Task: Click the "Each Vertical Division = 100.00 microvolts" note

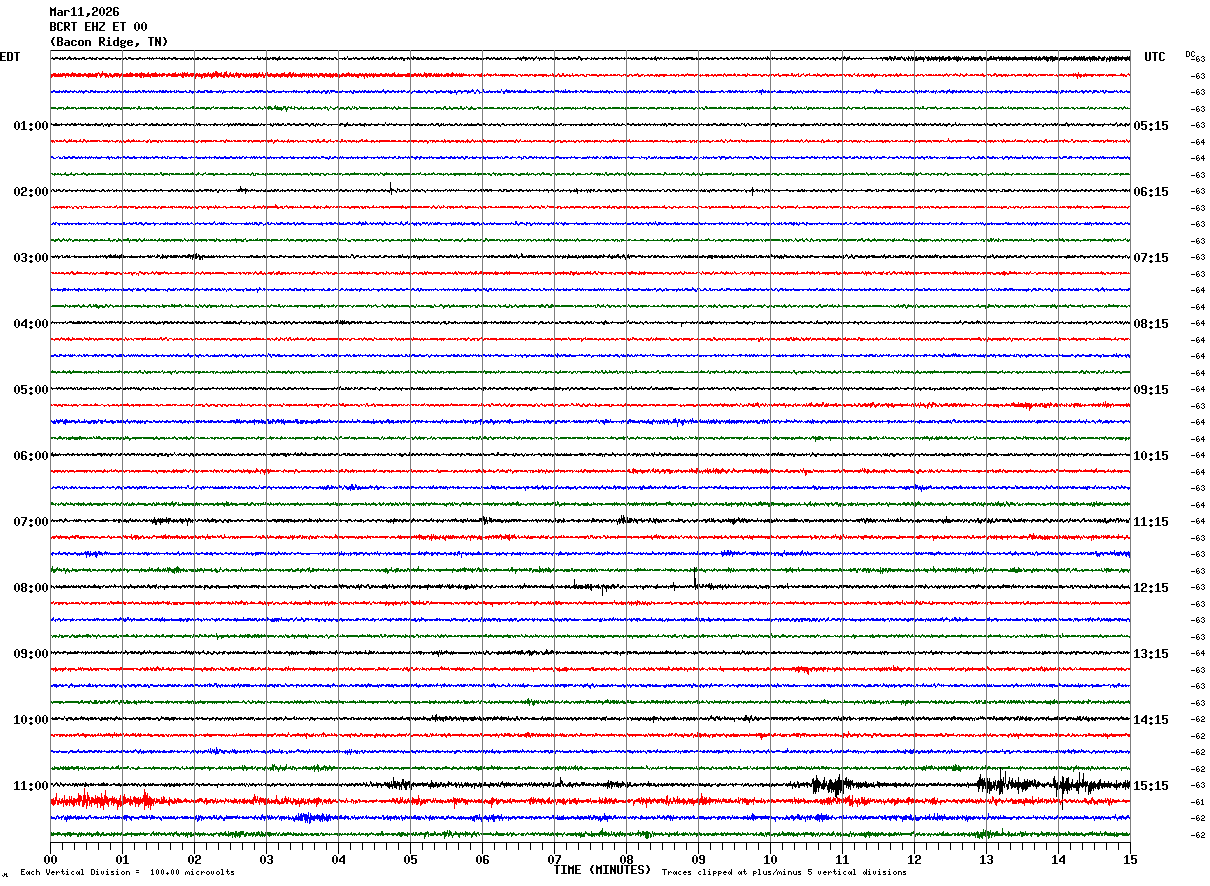Action: (127, 873)
